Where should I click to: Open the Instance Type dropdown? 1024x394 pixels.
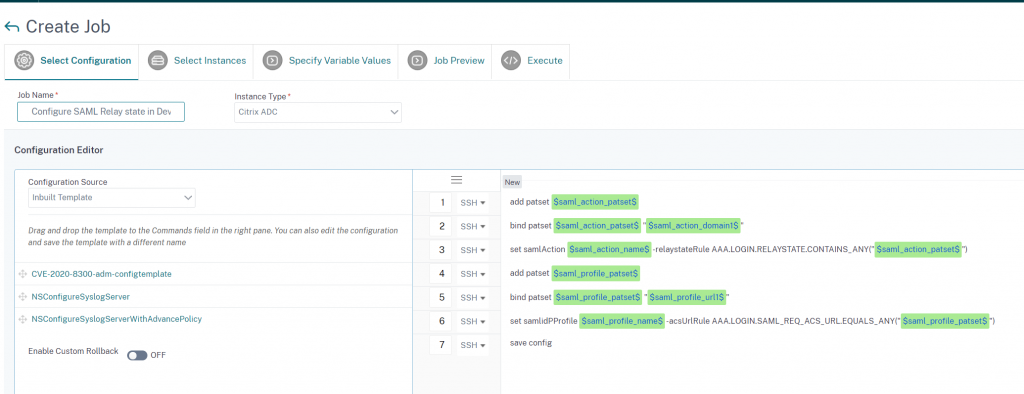click(x=318, y=112)
